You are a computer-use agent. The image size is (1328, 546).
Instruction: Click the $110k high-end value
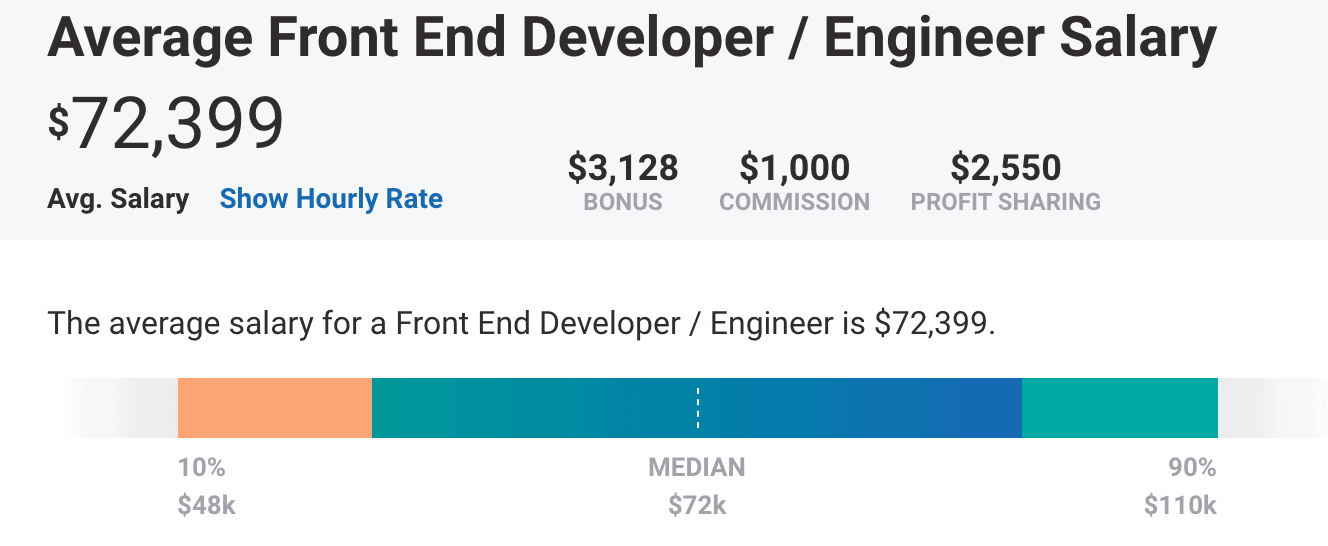tap(1181, 505)
